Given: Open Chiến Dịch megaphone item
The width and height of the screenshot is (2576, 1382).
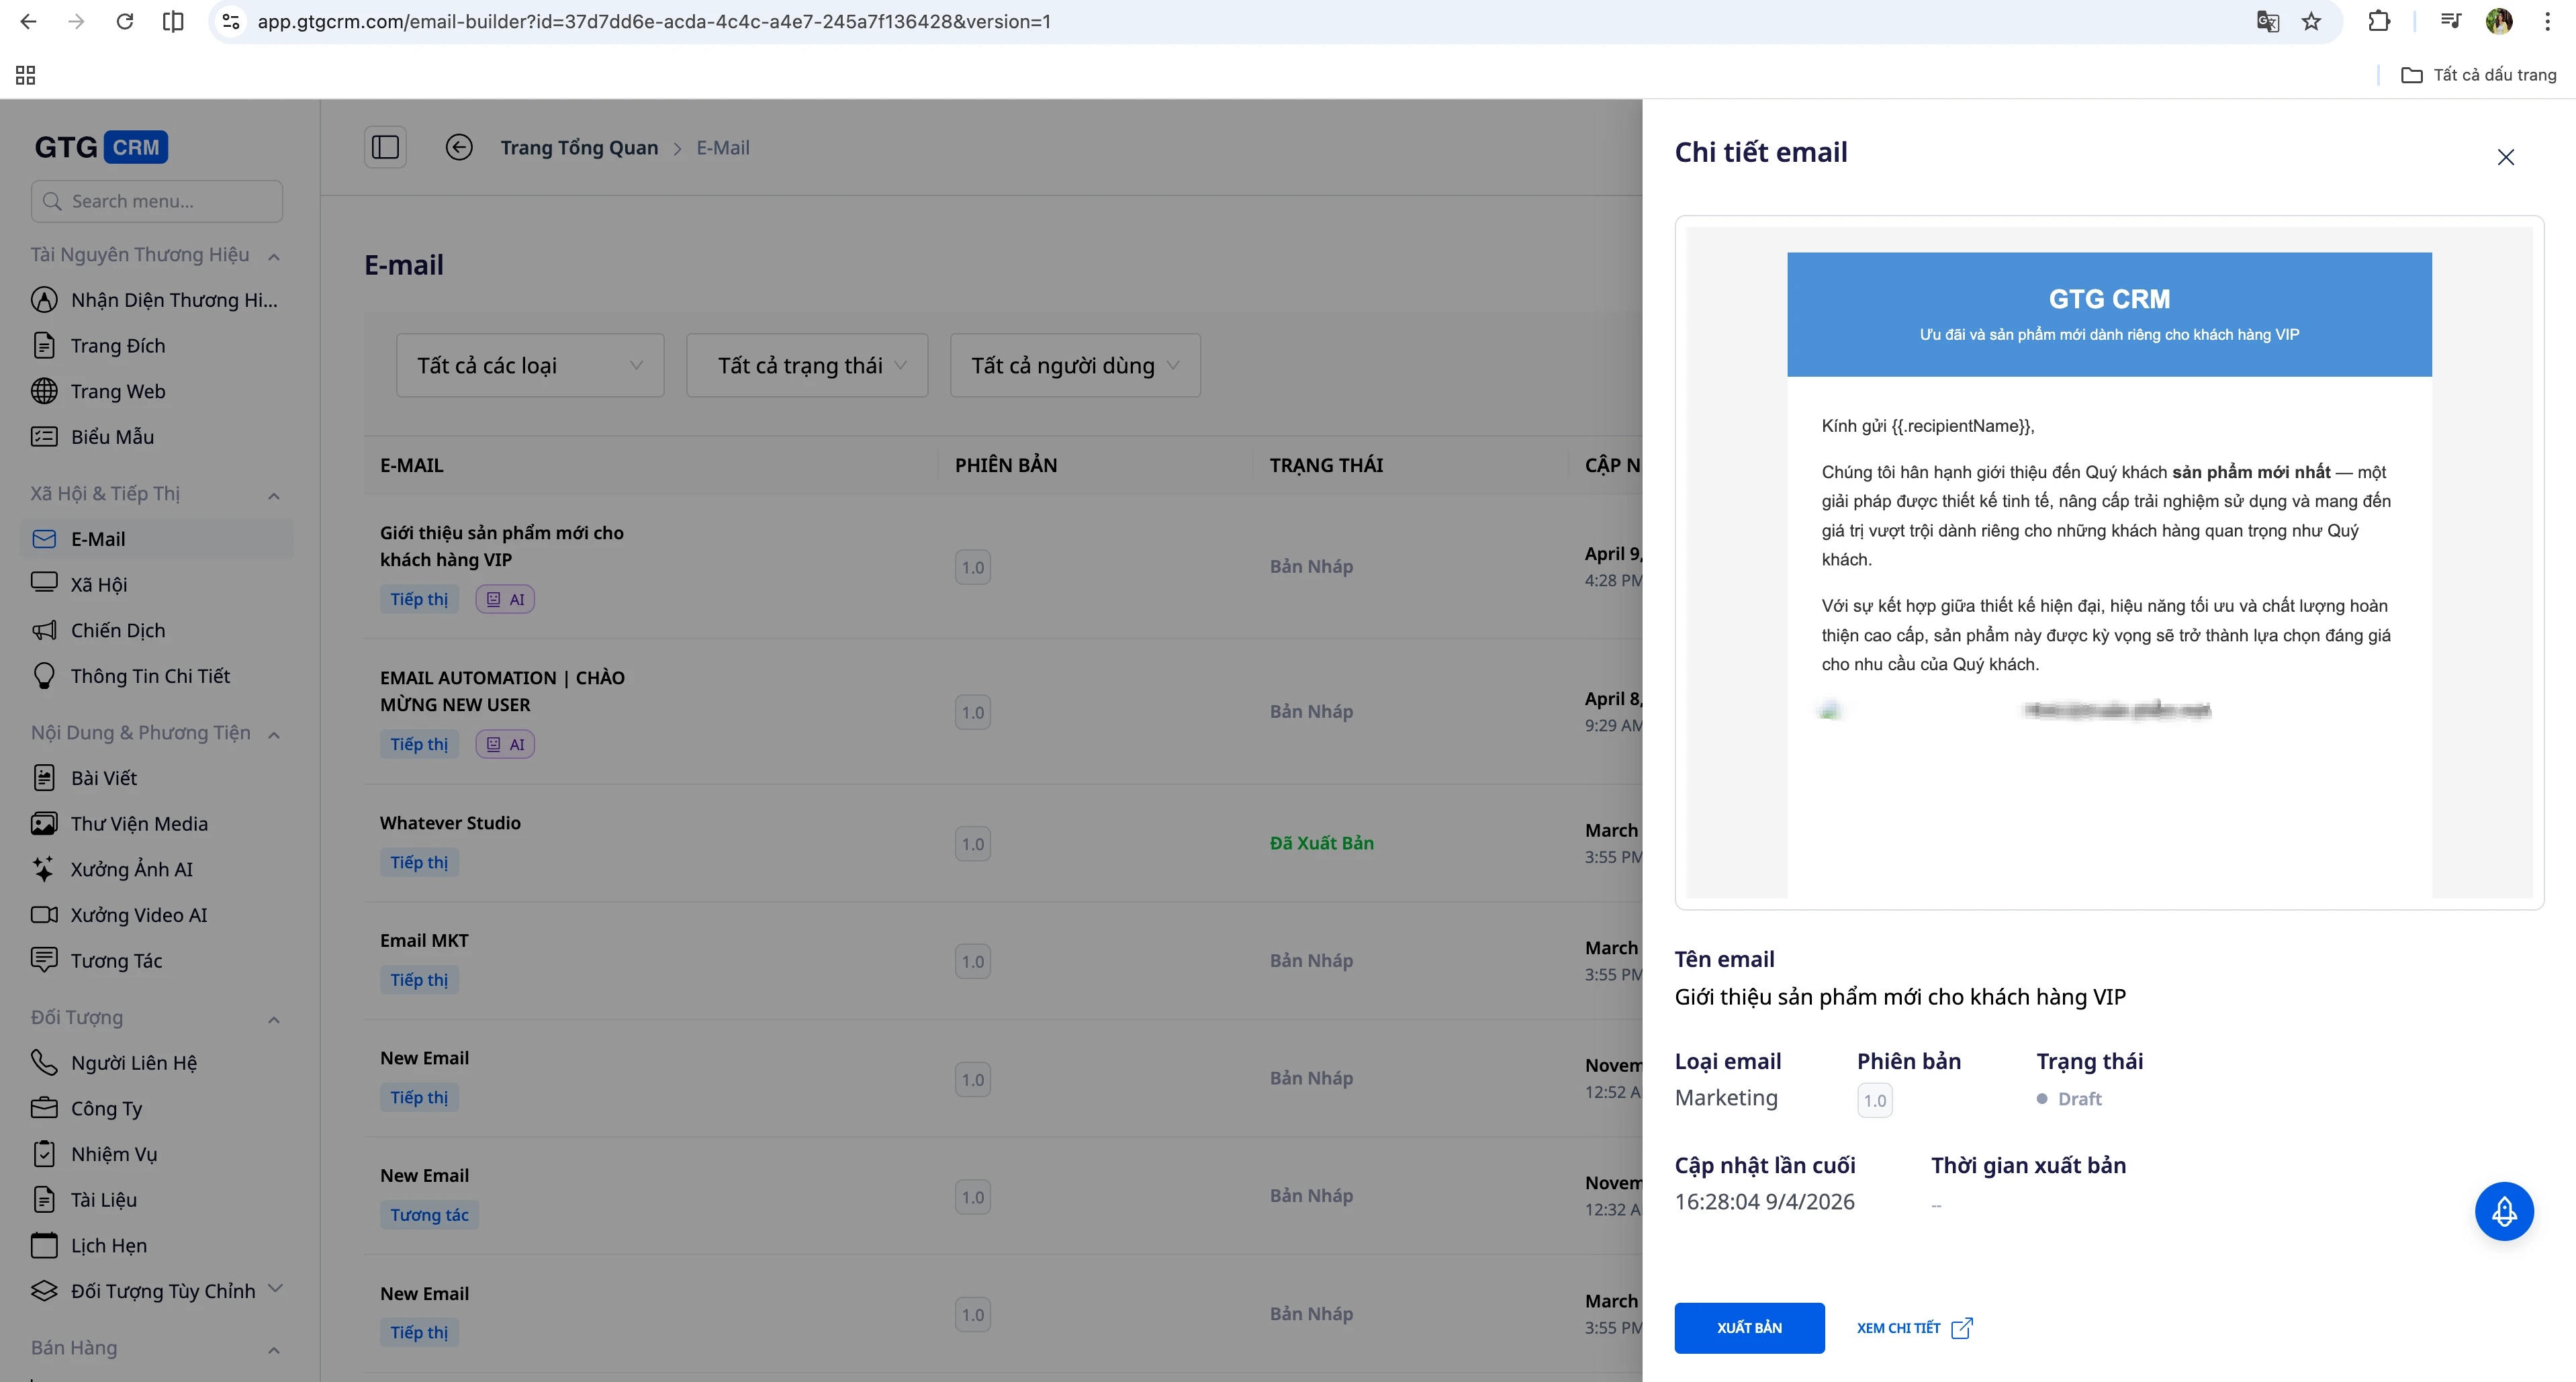Looking at the screenshot, I should tap(117, 630).
